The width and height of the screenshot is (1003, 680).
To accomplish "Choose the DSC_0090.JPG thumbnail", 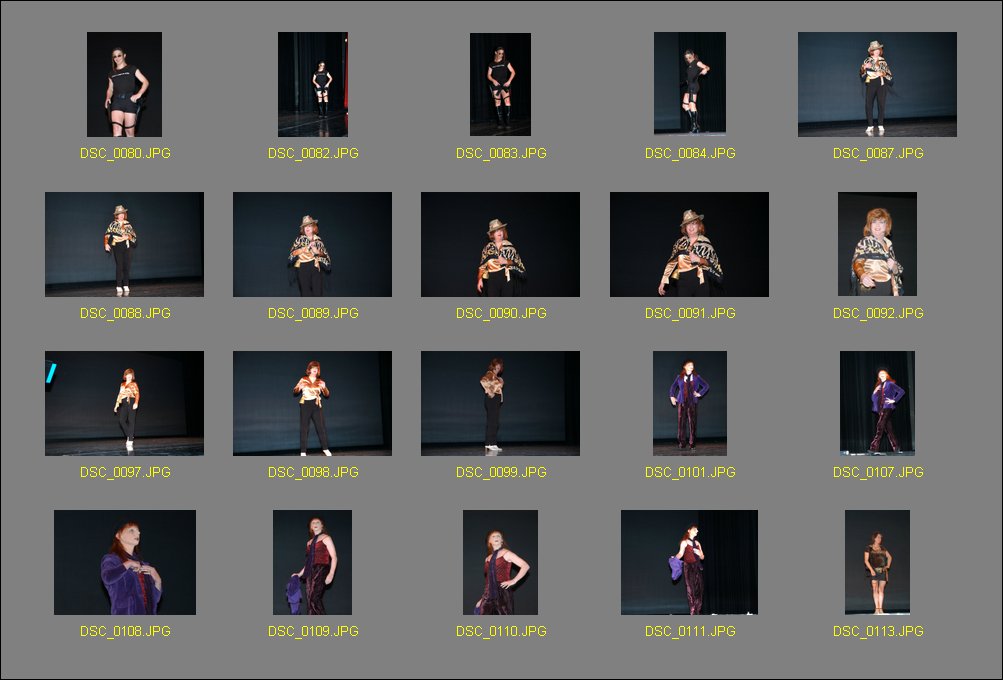I will 500,244.
